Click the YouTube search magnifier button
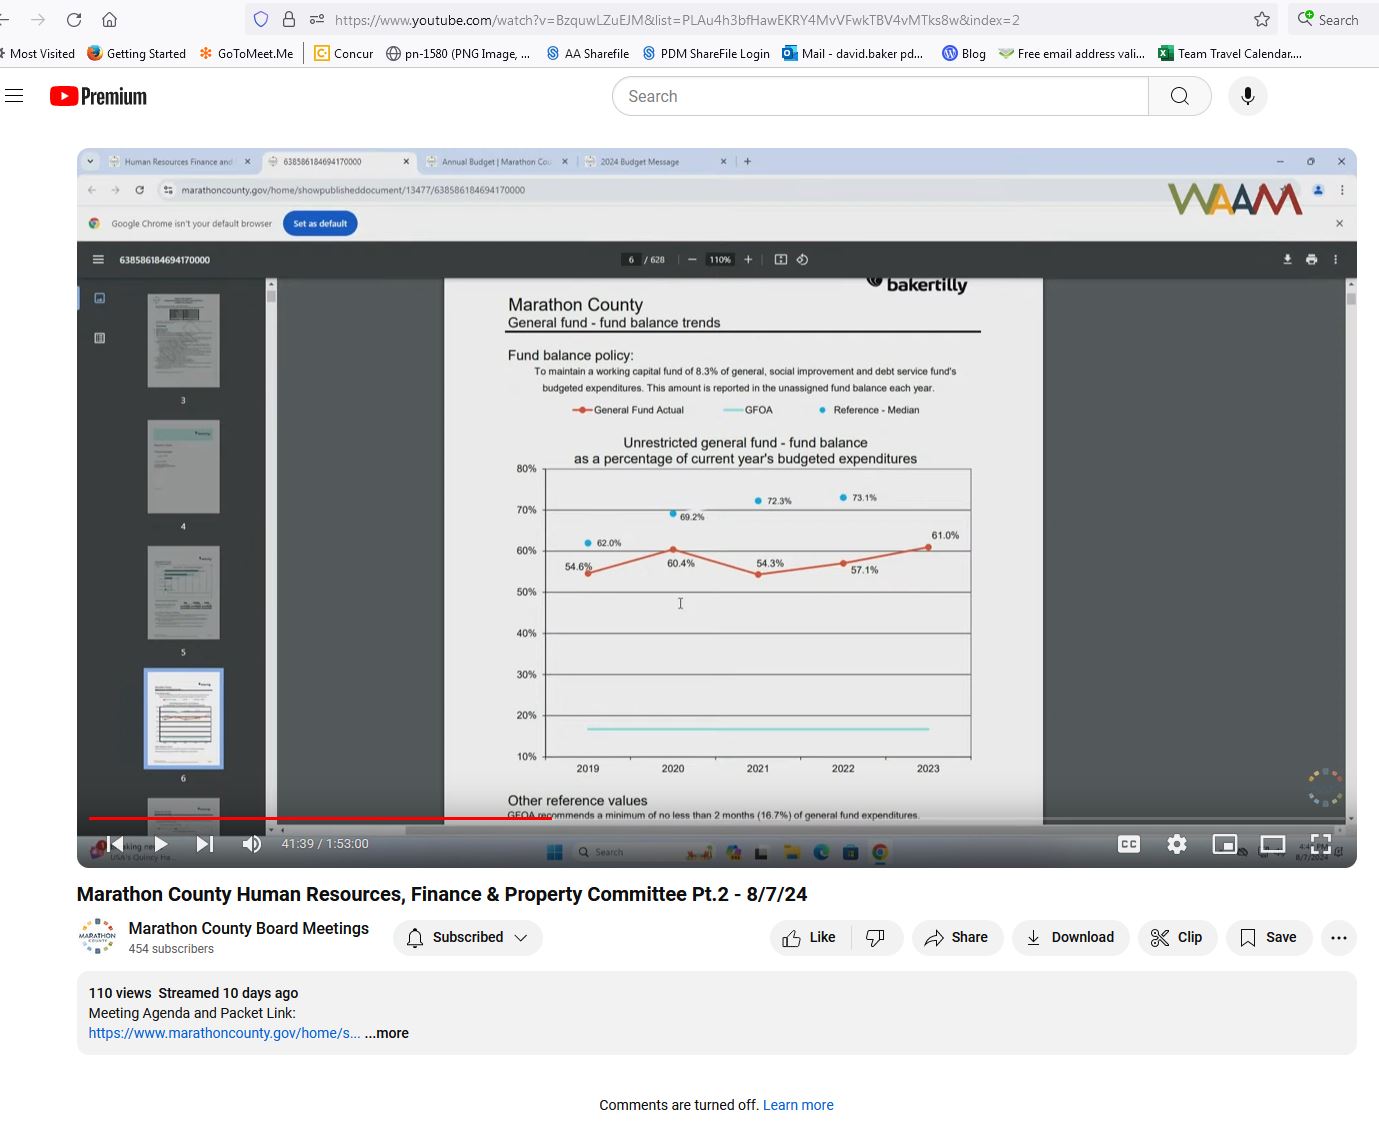 [1179, 96]
